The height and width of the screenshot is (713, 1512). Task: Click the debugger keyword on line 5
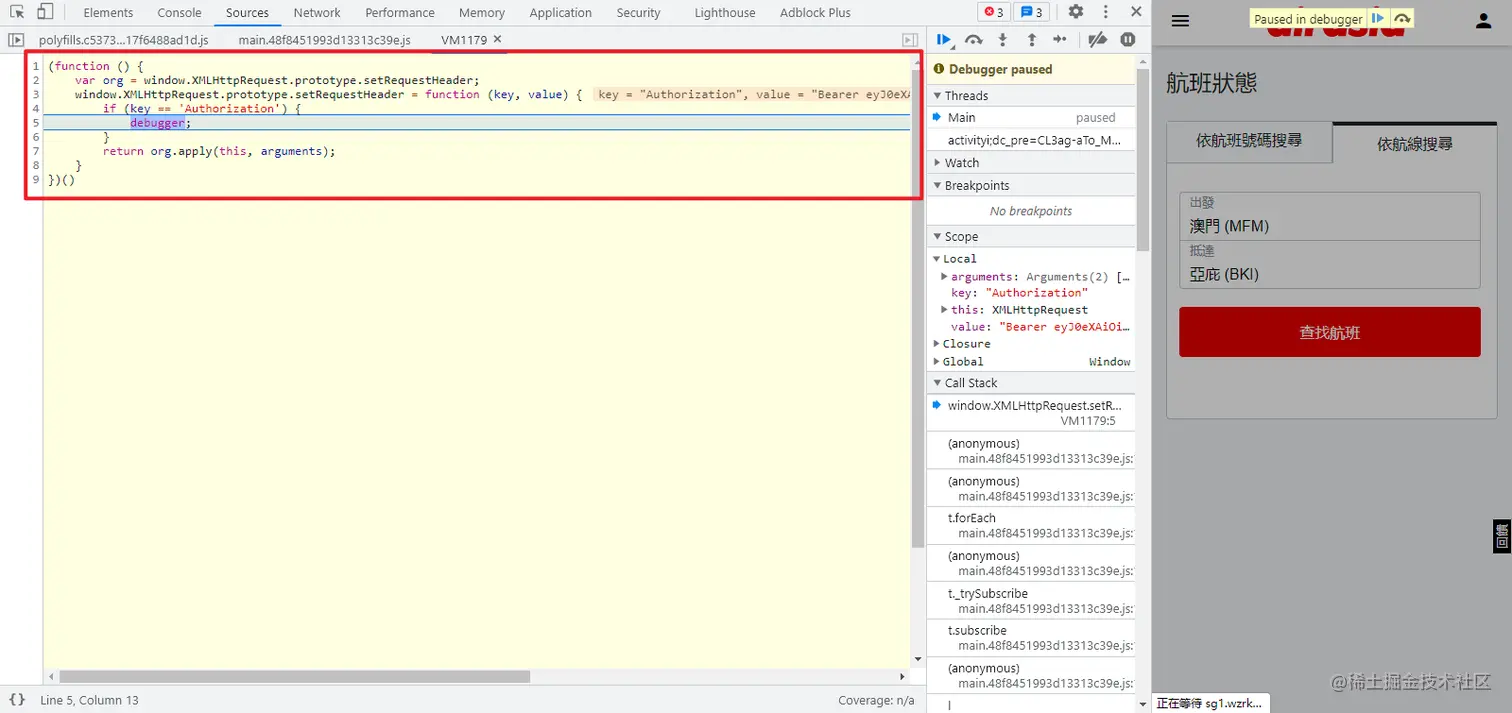pyautogui.click(x=157, y=123)
